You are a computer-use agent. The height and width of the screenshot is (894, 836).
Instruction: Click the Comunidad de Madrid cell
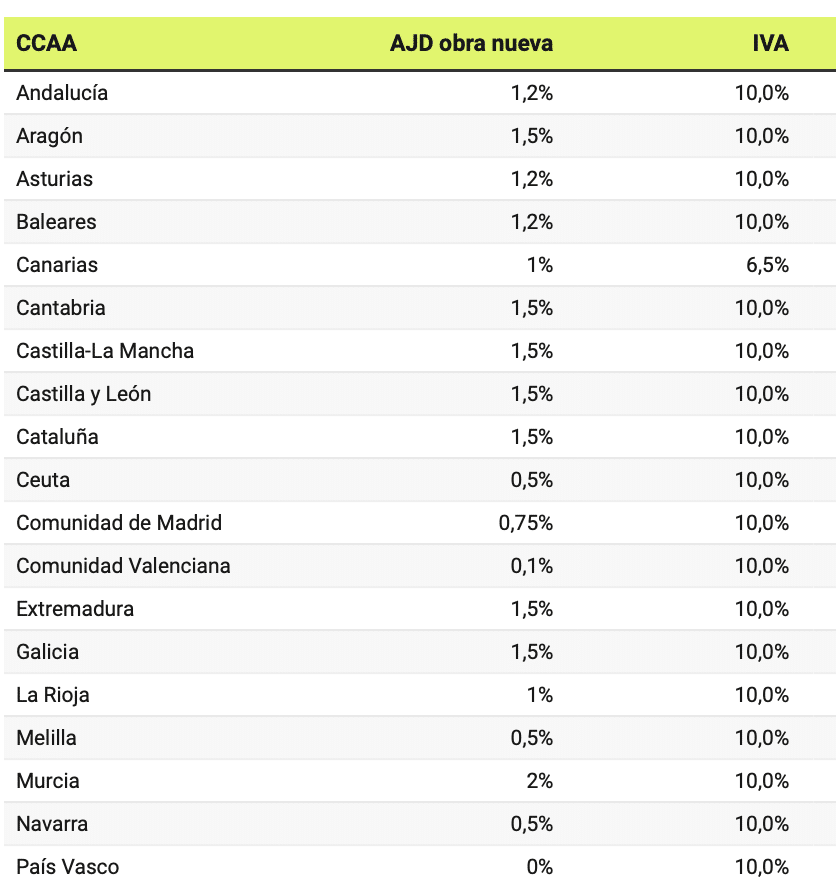[119, 523]
